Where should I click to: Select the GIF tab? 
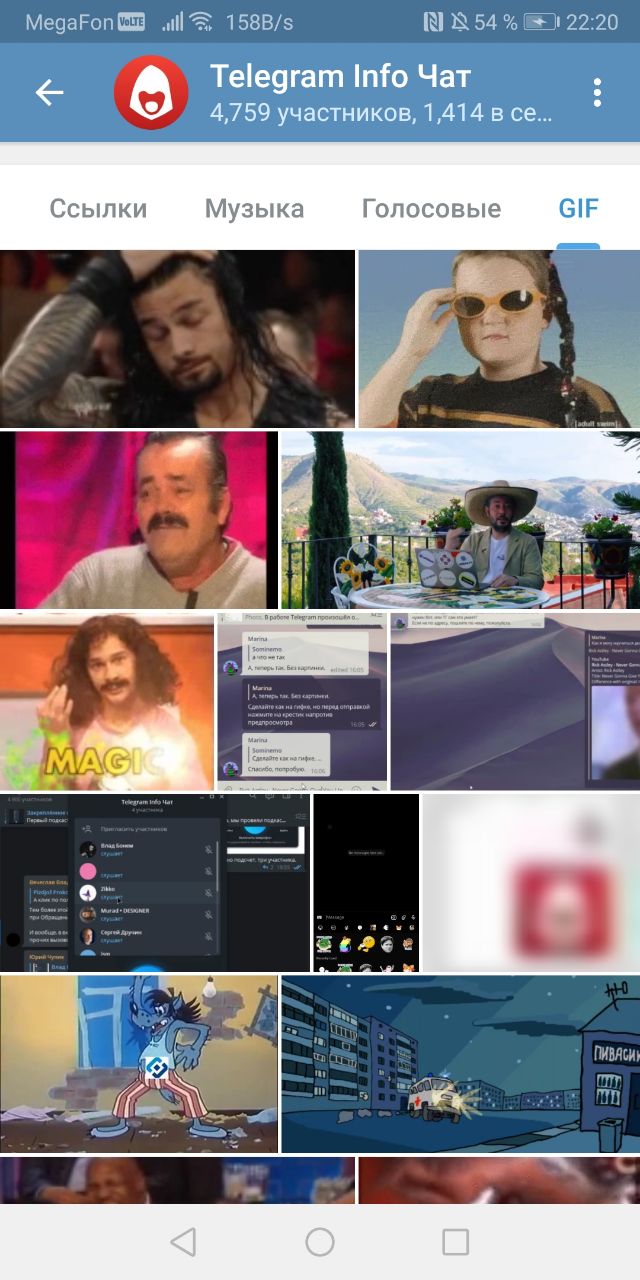[x=578, y=209]
